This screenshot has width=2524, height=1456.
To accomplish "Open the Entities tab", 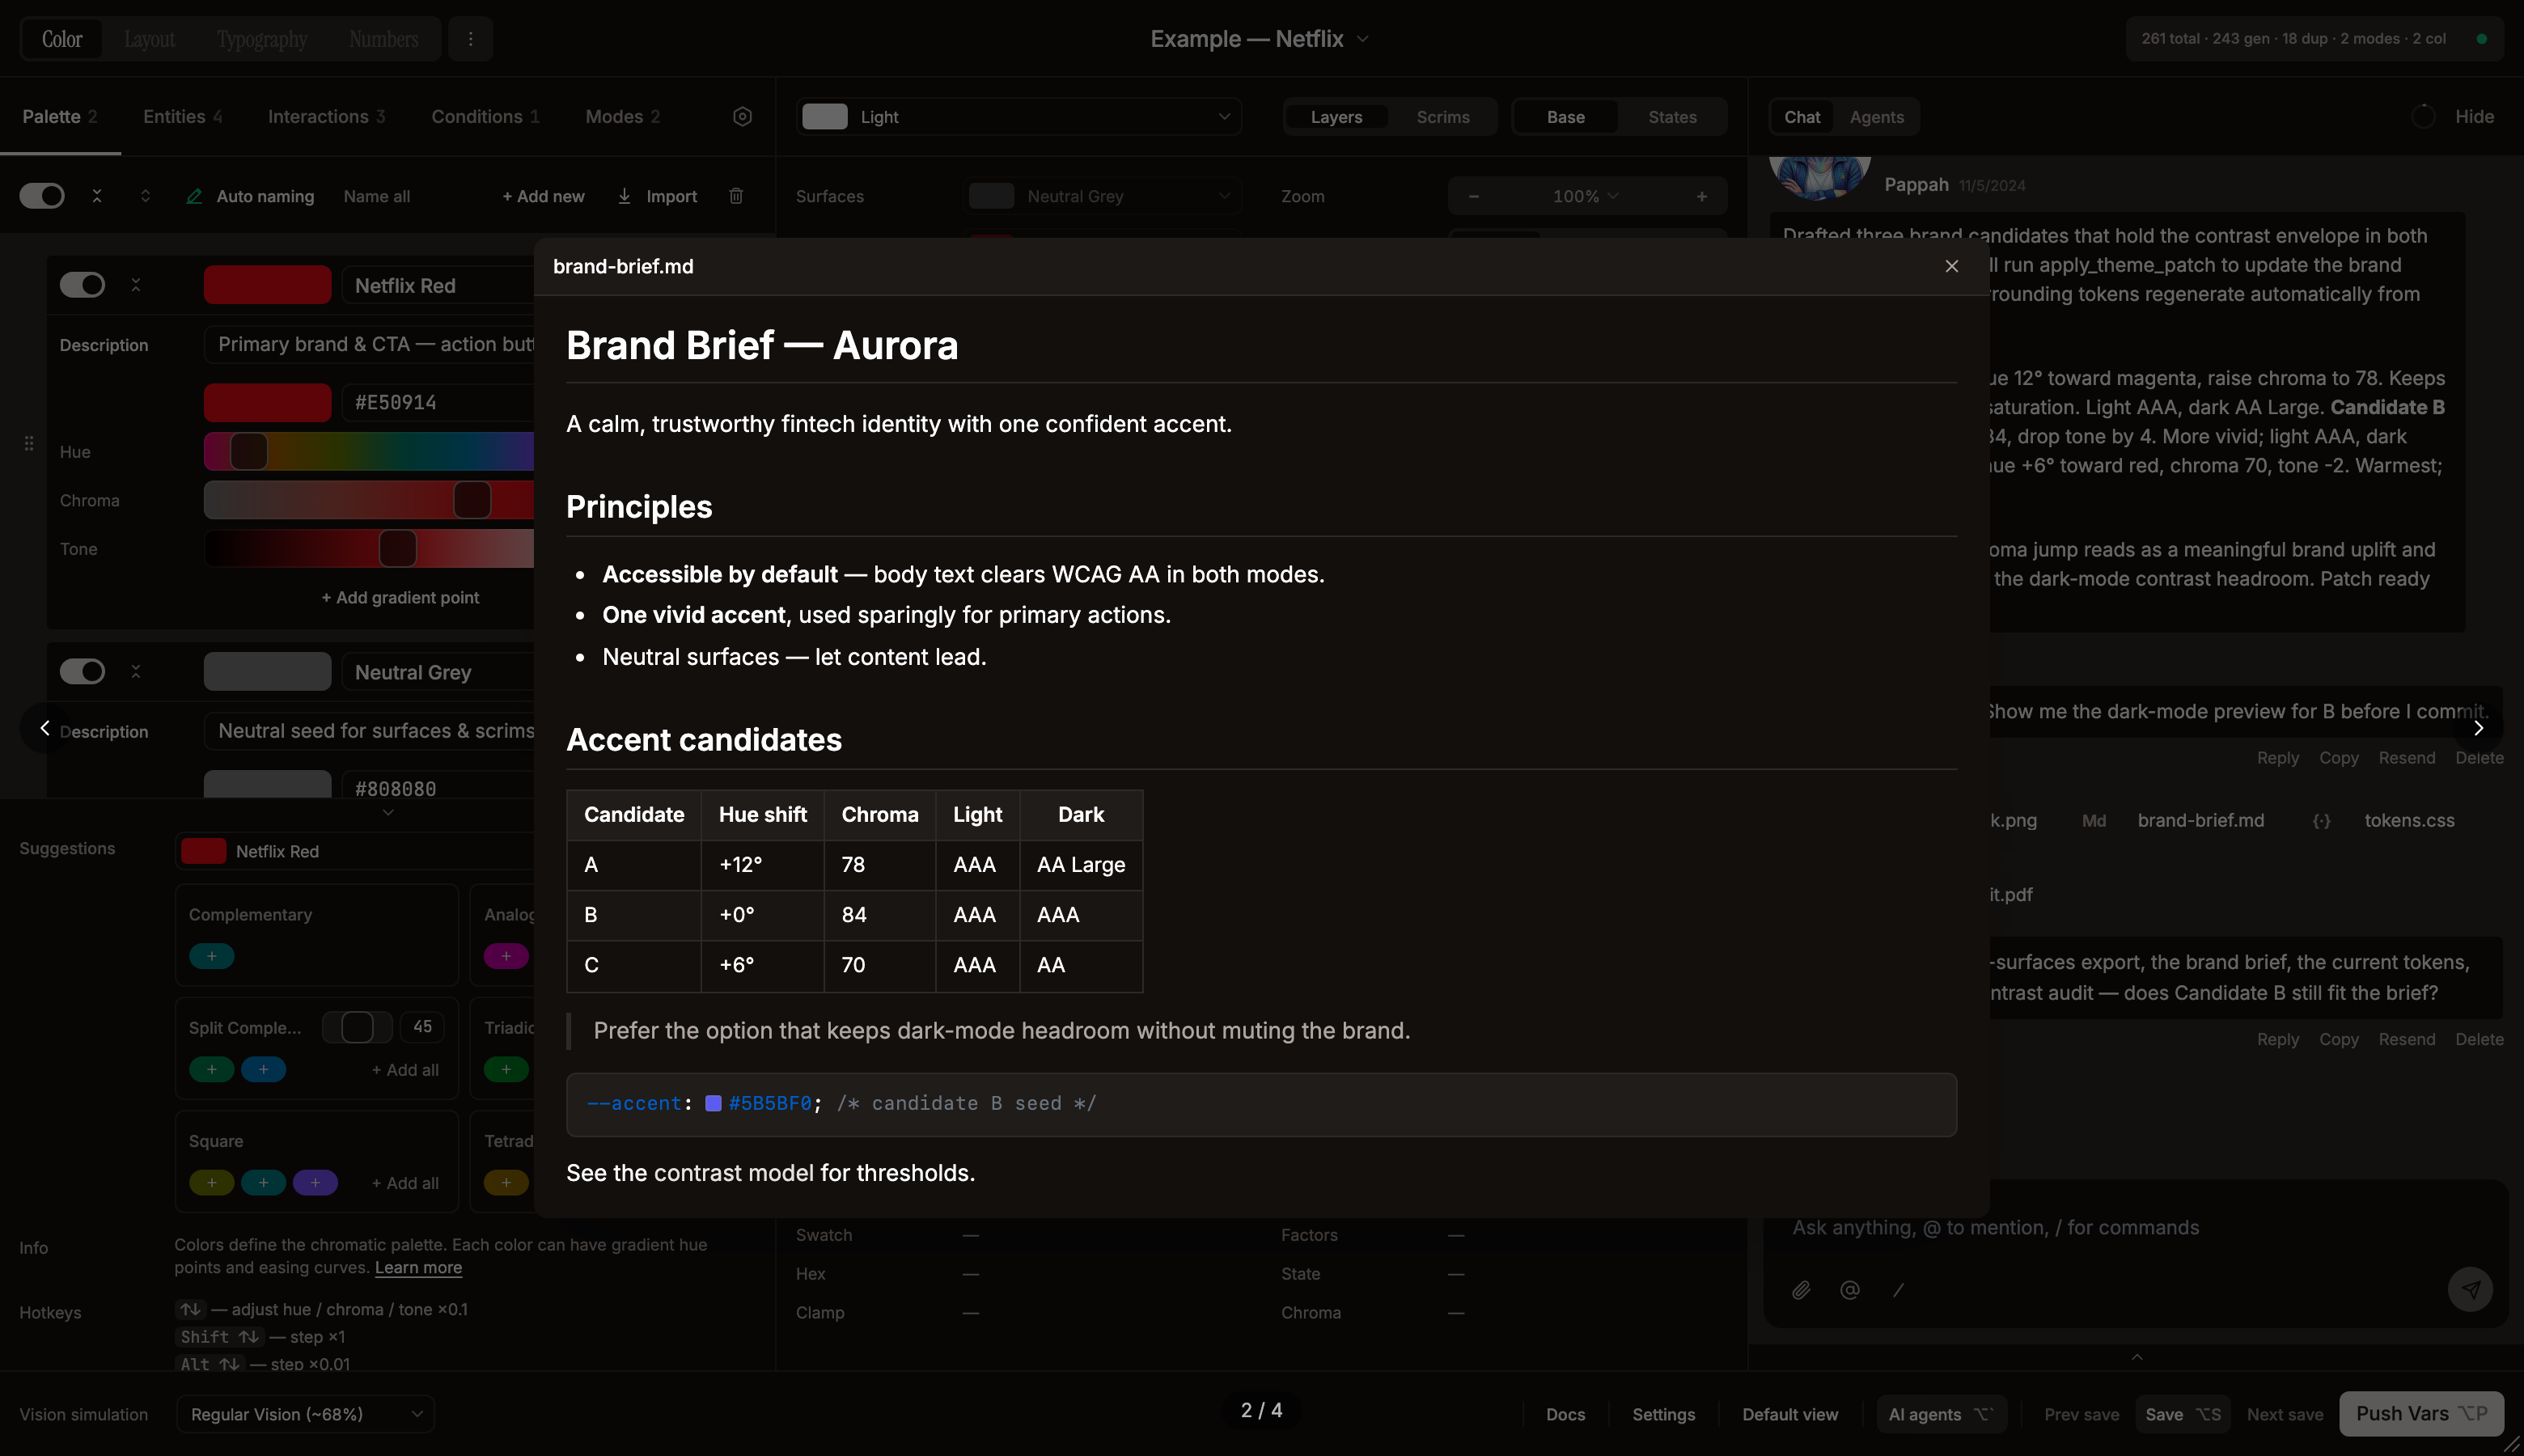I will (x=182, y=117).
